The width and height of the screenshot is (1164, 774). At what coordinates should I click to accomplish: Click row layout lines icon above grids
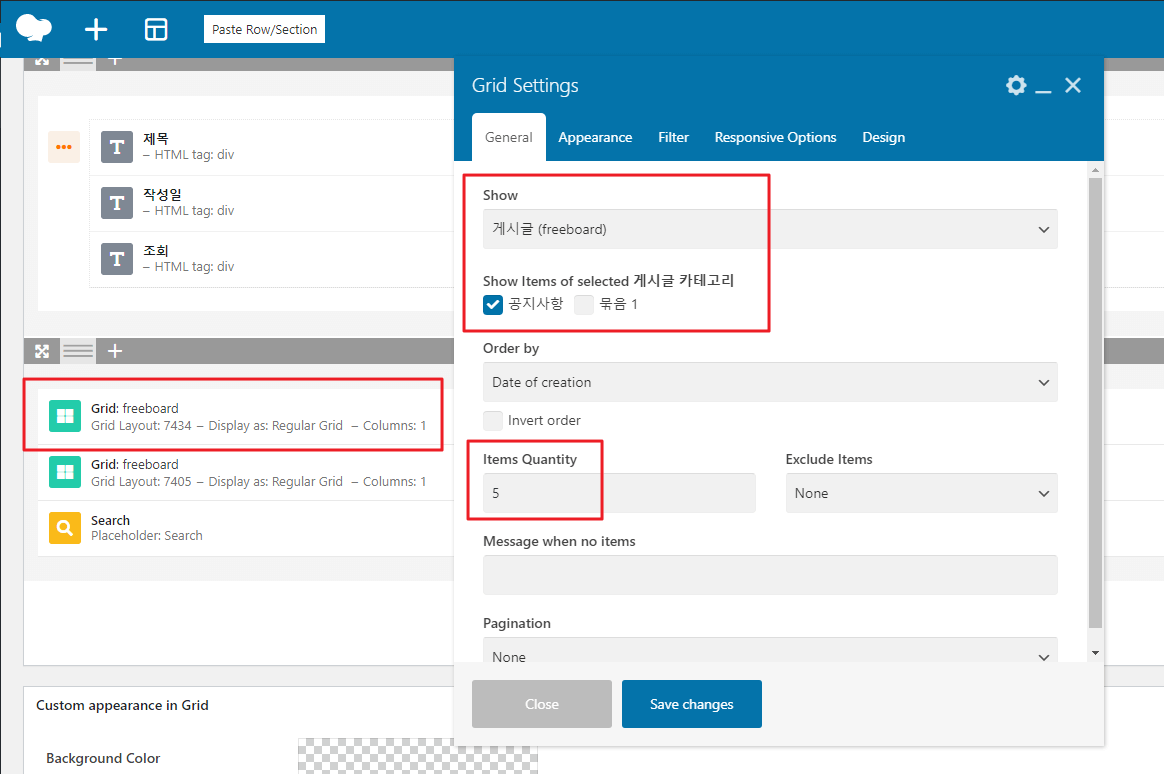click(78, 351)
